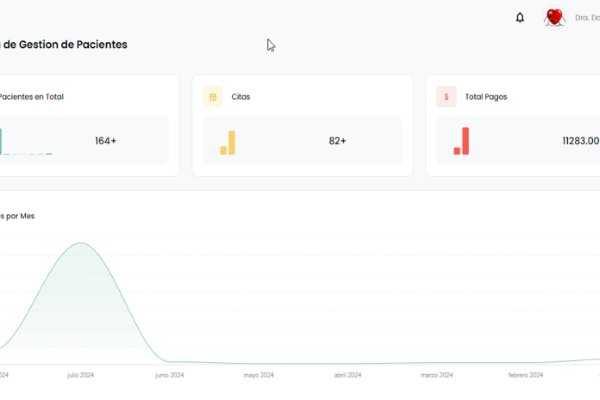Open the Dra. user name menu
The width and height of the screenshot is (600, 400).
tap(587, 18)
